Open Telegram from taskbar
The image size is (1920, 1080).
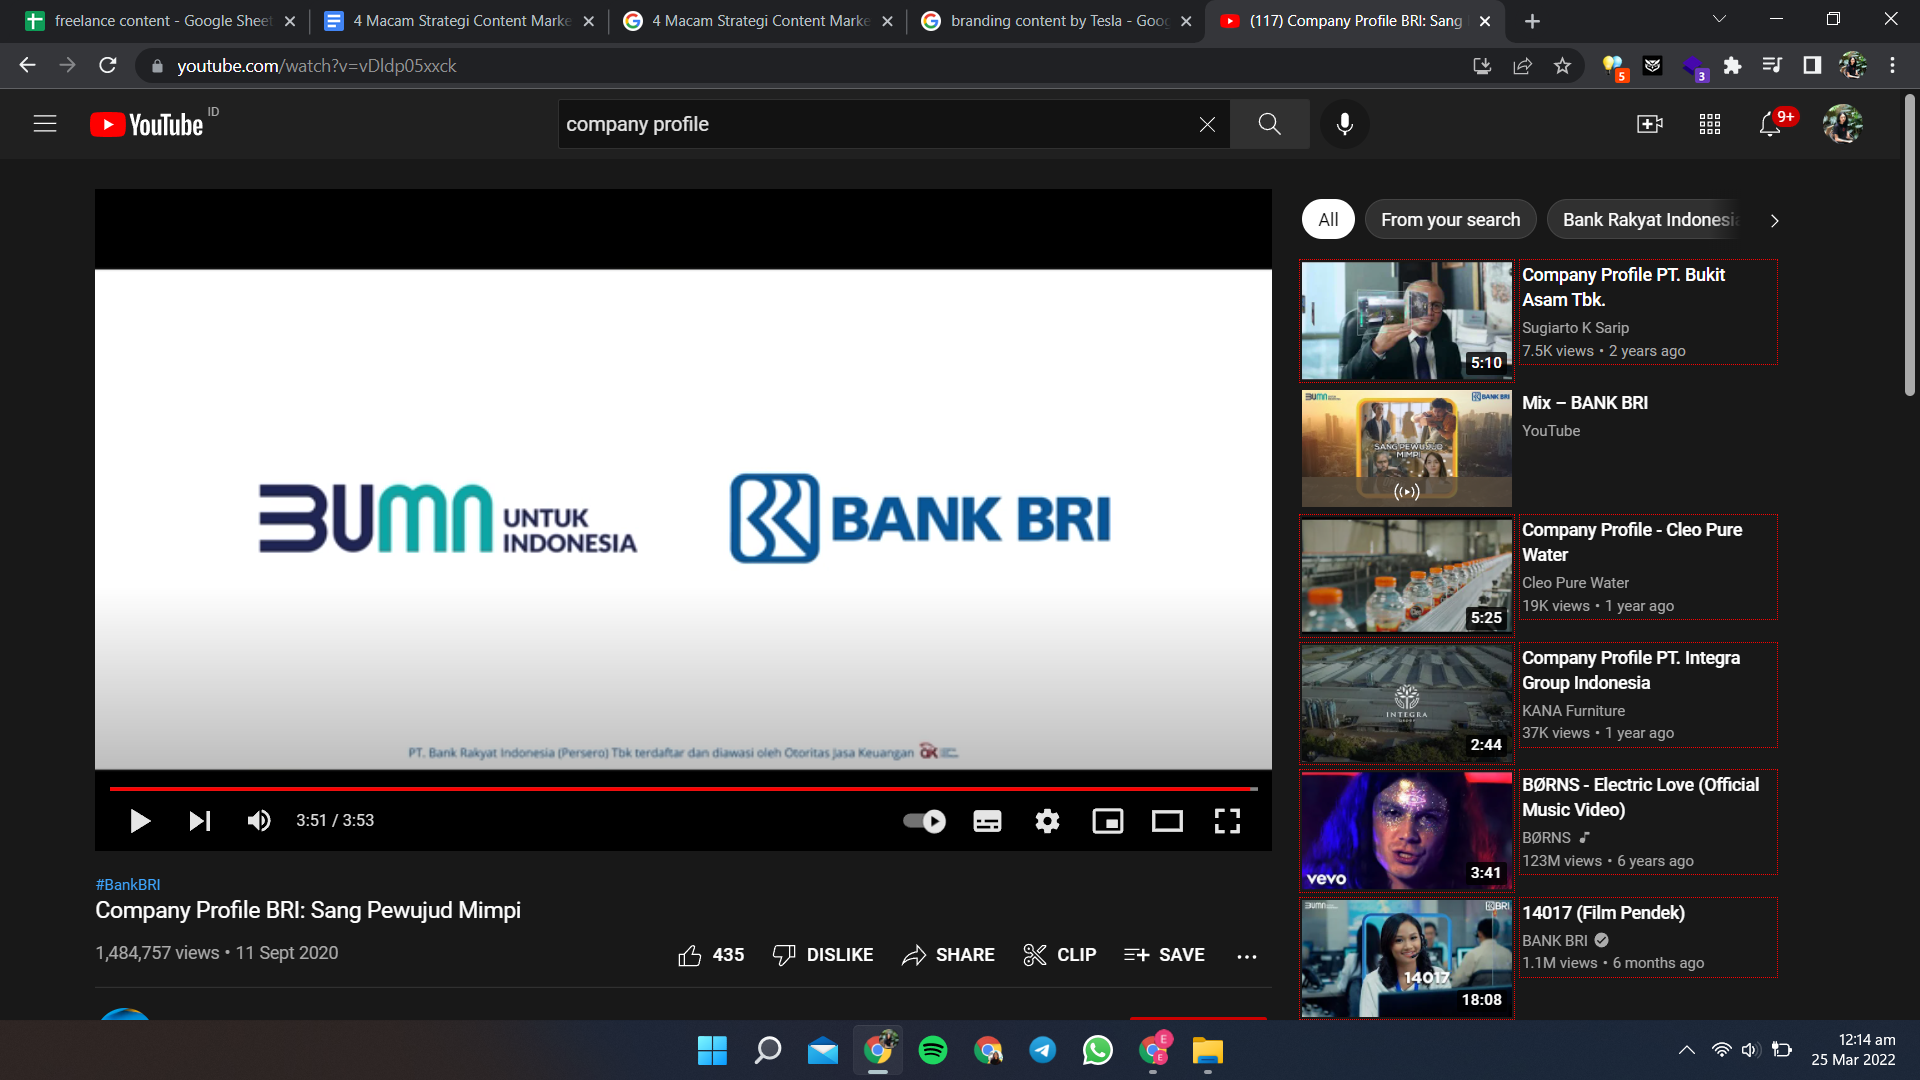tap(1042, 1050)
